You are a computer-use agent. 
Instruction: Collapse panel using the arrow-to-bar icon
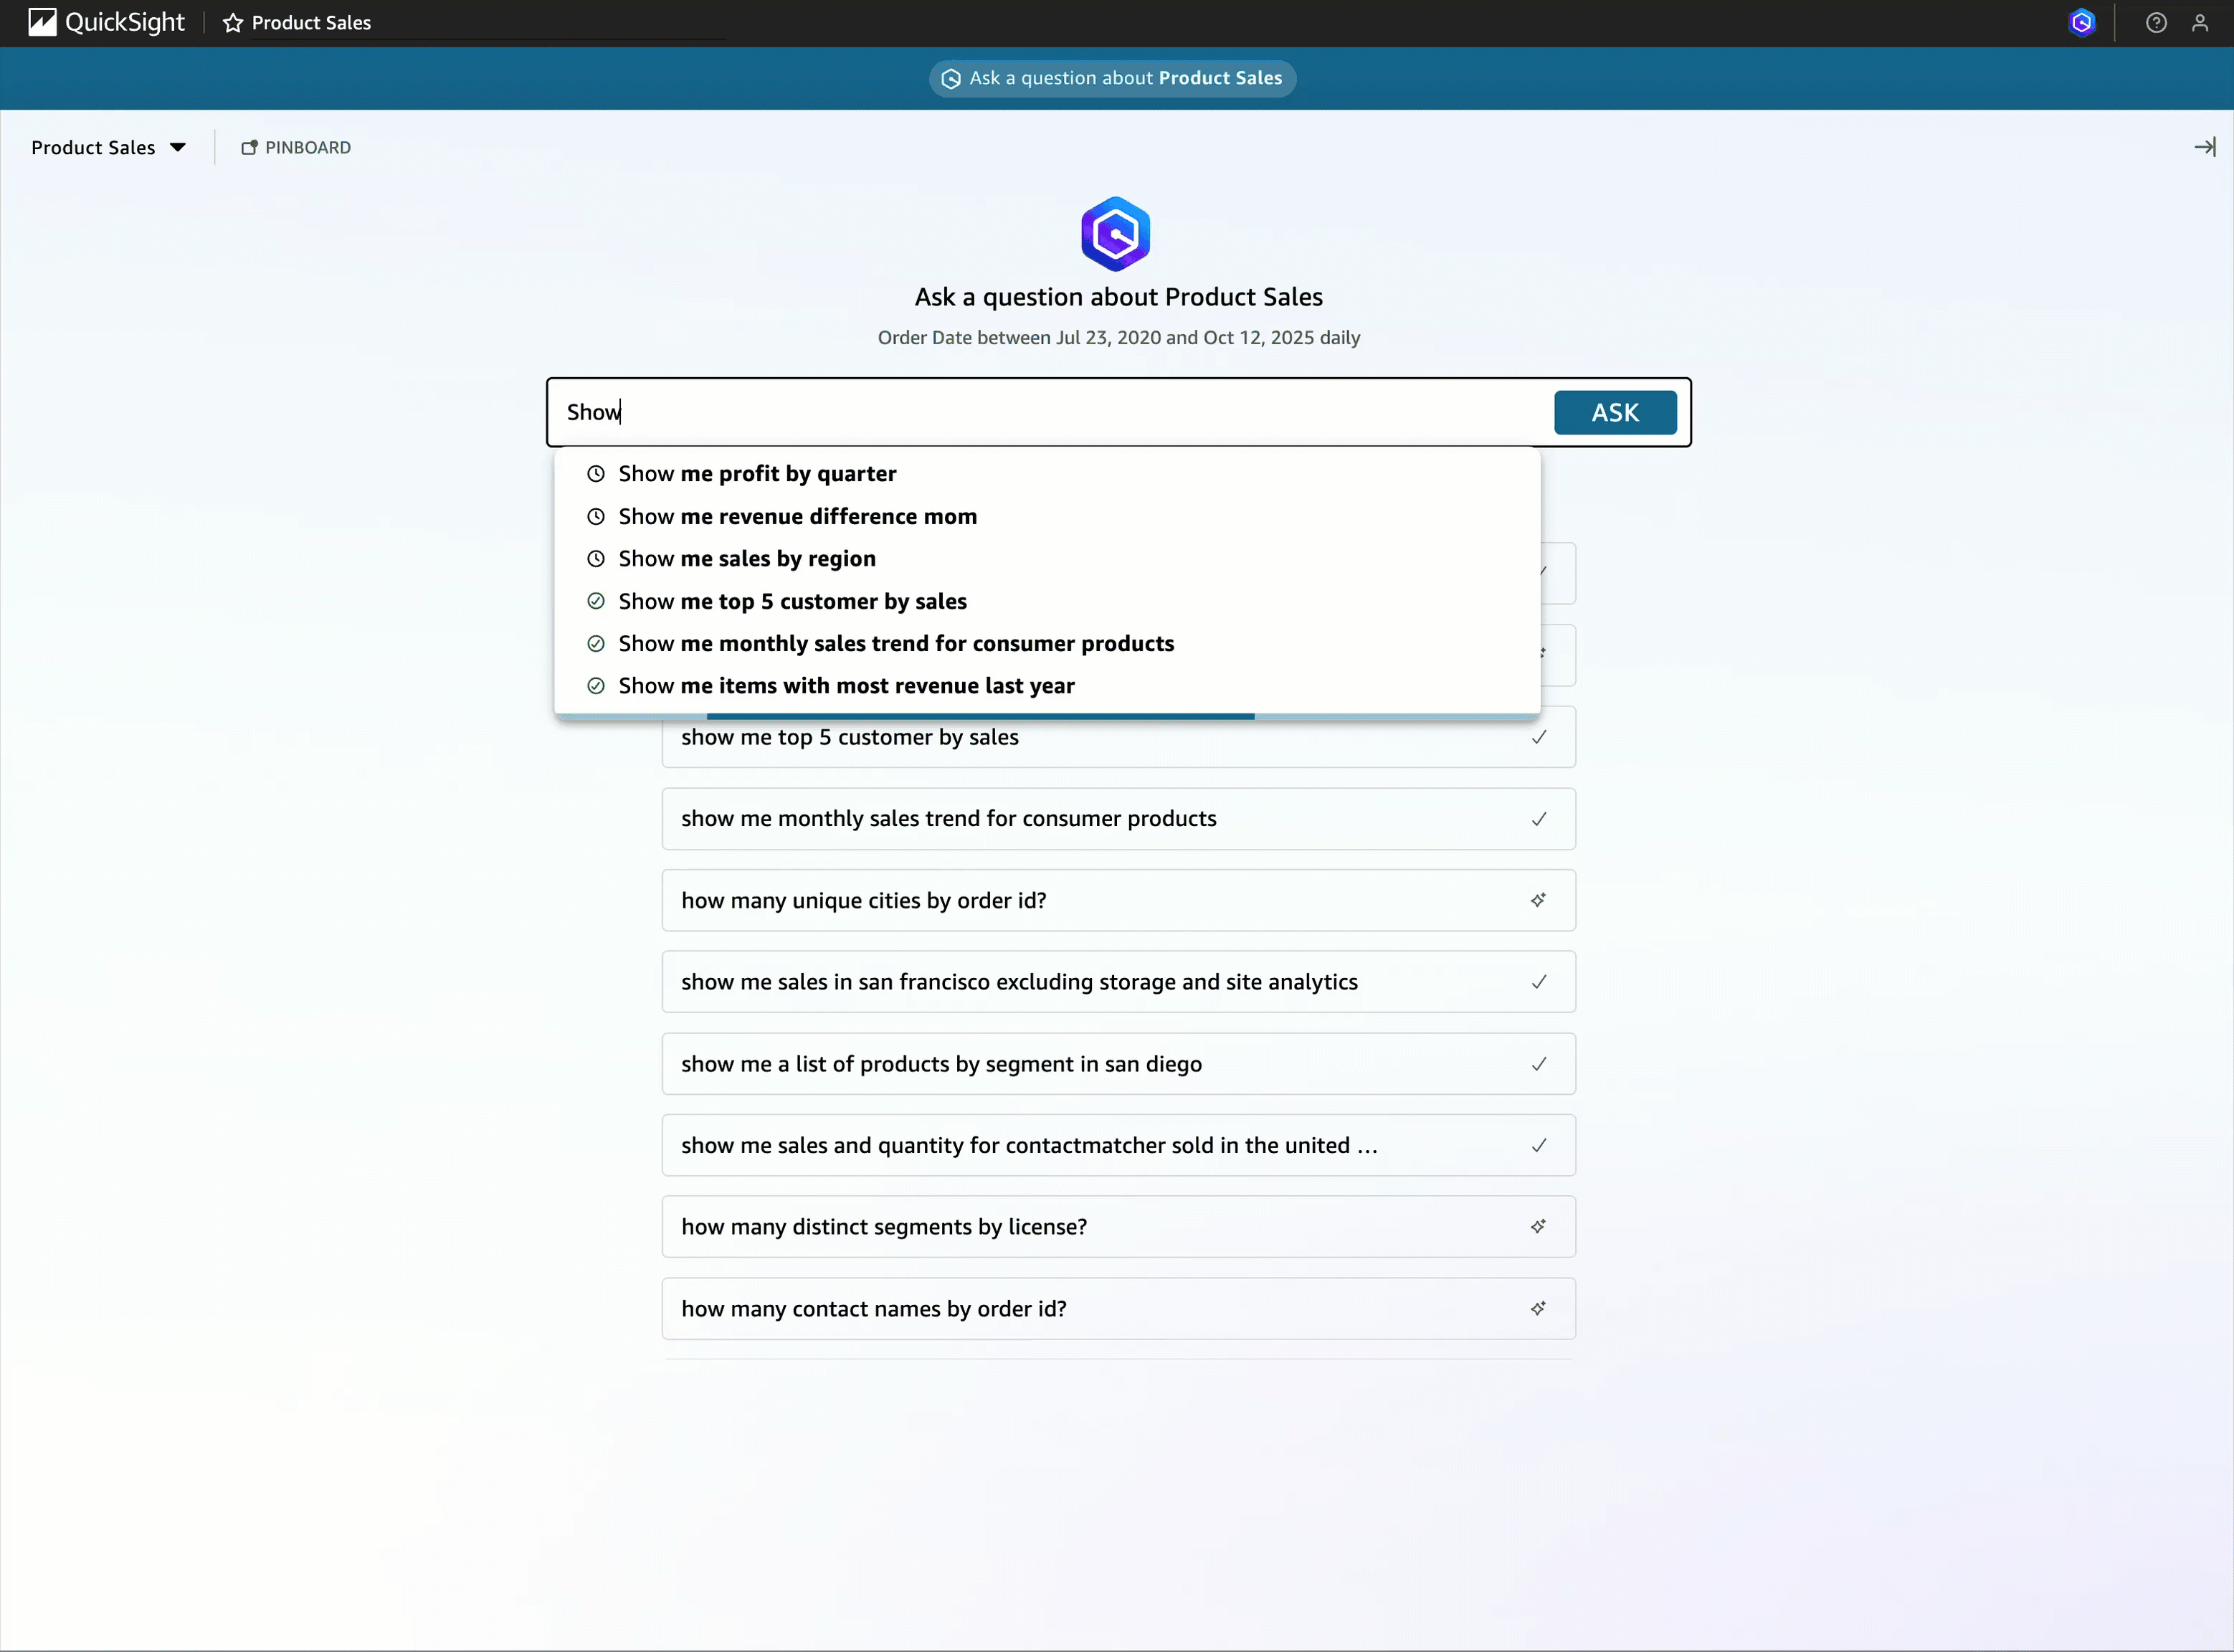pos(2204,147)
